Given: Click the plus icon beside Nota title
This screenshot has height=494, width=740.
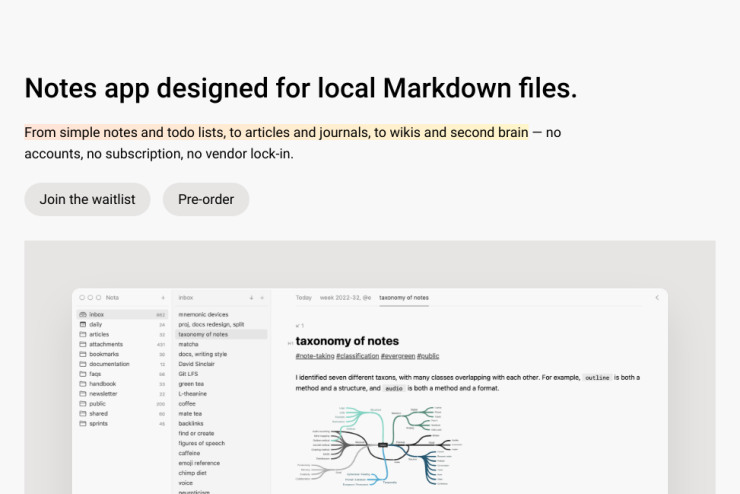Looking at the screenshot, I should [163, 298].
